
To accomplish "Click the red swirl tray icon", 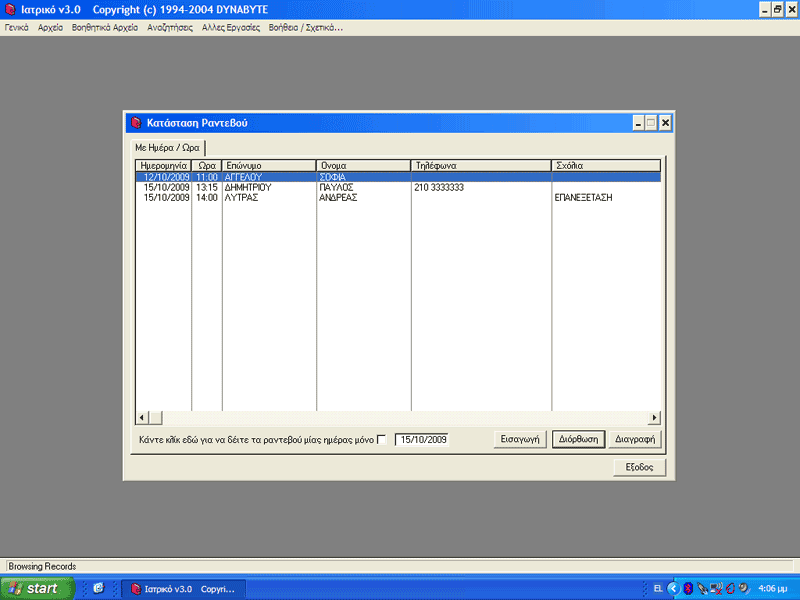I will (x=730, y=588).
